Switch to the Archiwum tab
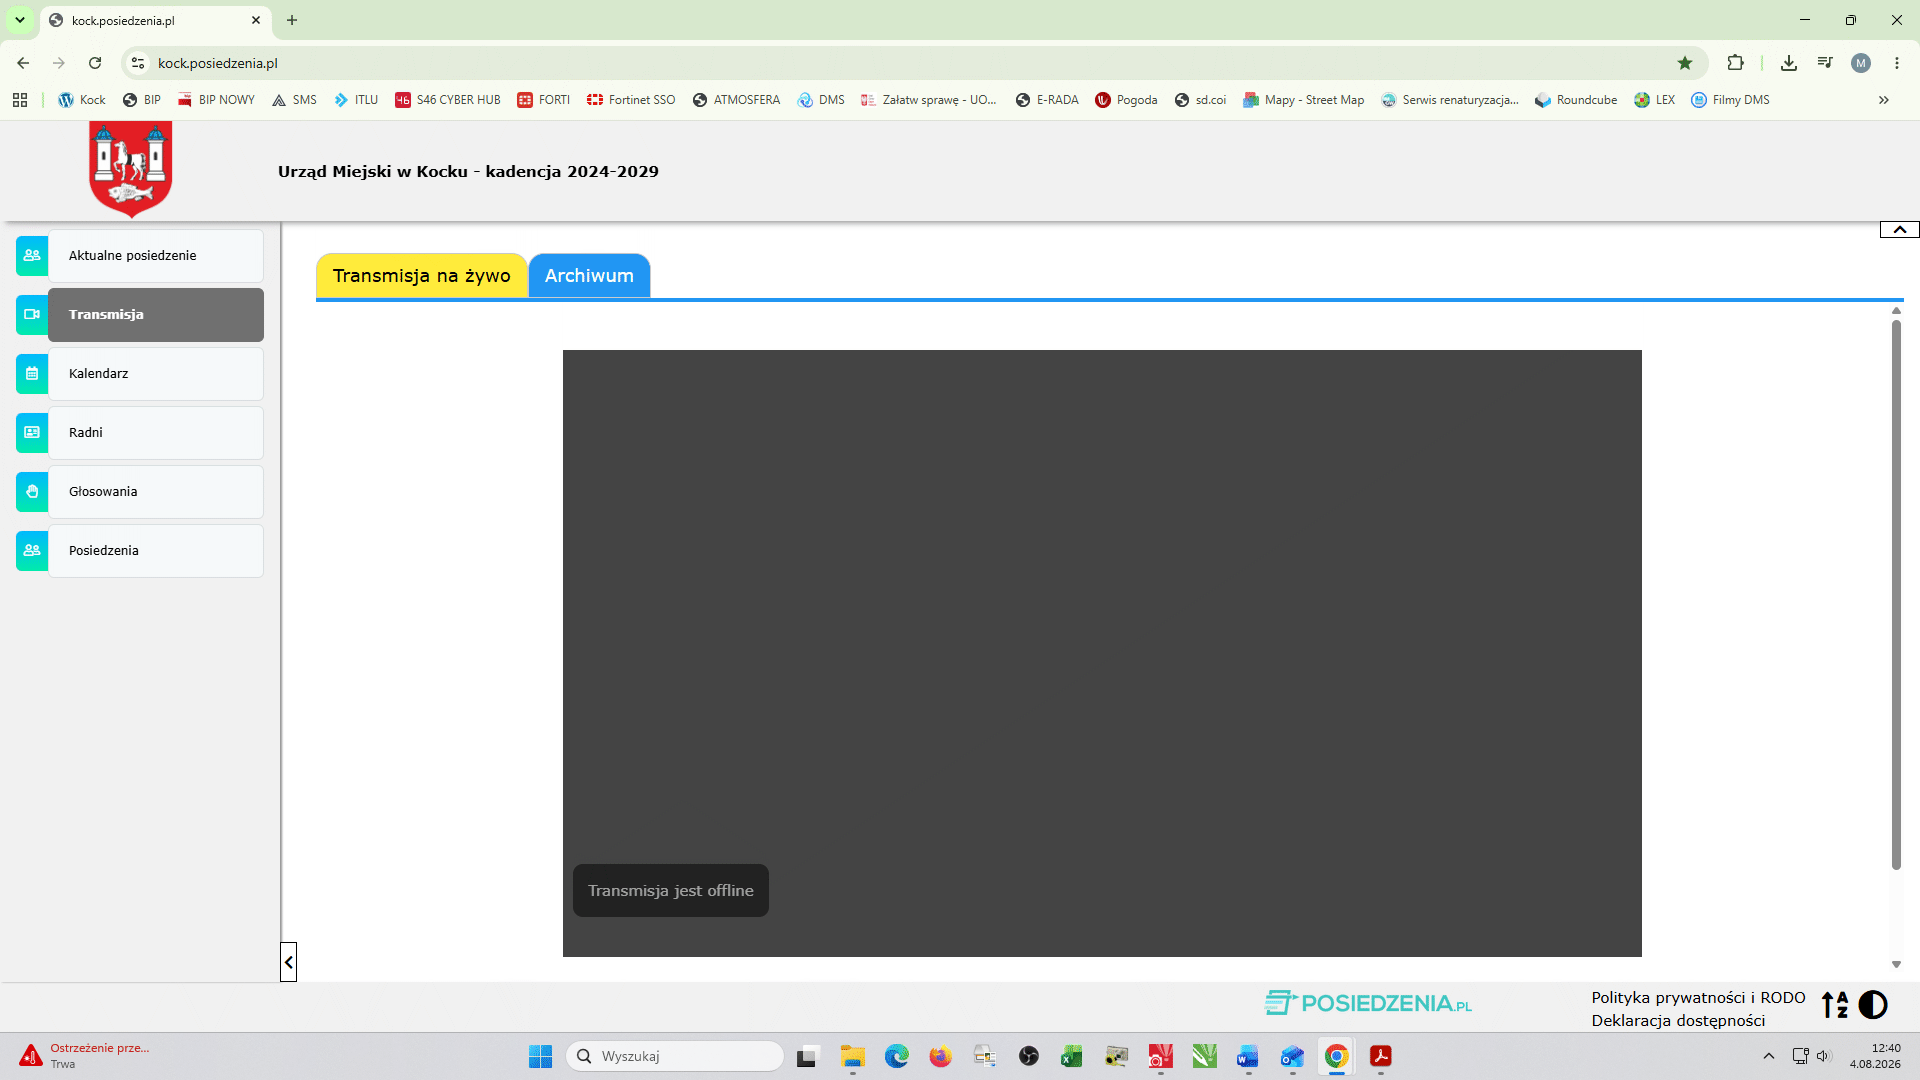 click(x=589, y=276)
